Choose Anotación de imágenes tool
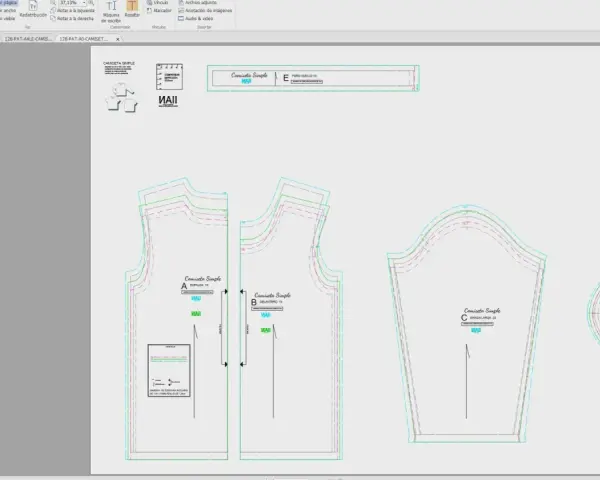Screen dimensions: 600x480 point(205,11)
